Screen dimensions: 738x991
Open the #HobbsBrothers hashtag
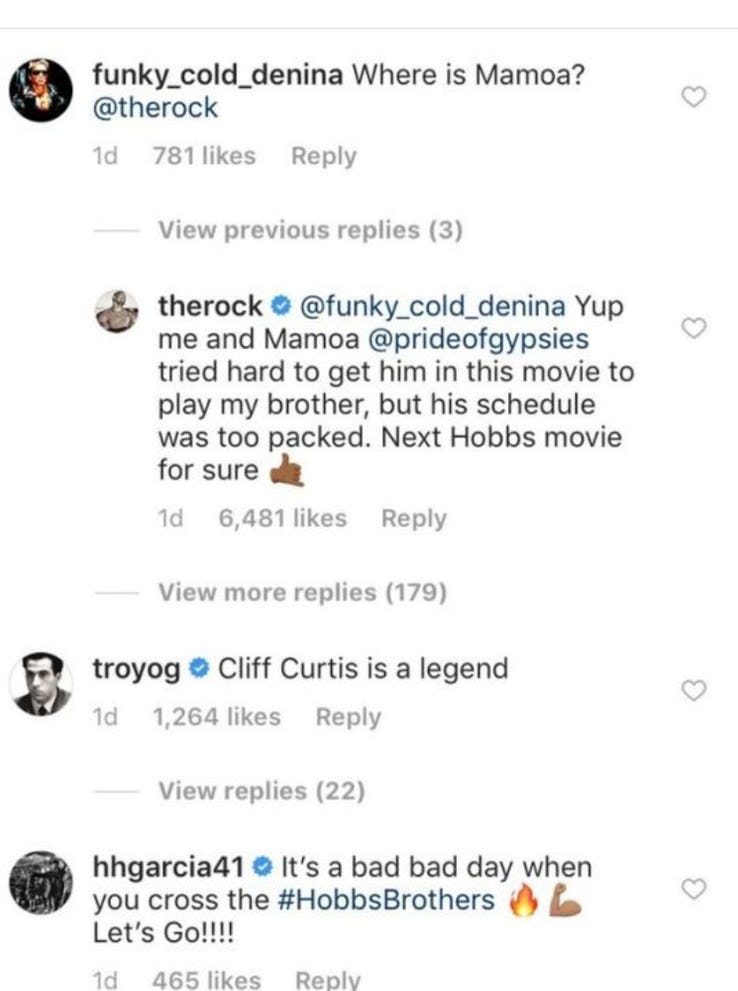click(x=385, y=900)
